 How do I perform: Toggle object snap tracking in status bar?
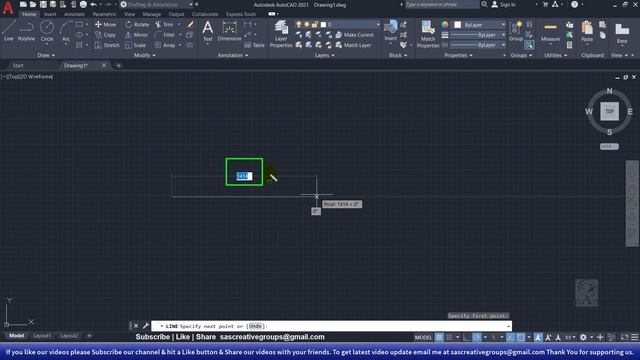(510, 337)
